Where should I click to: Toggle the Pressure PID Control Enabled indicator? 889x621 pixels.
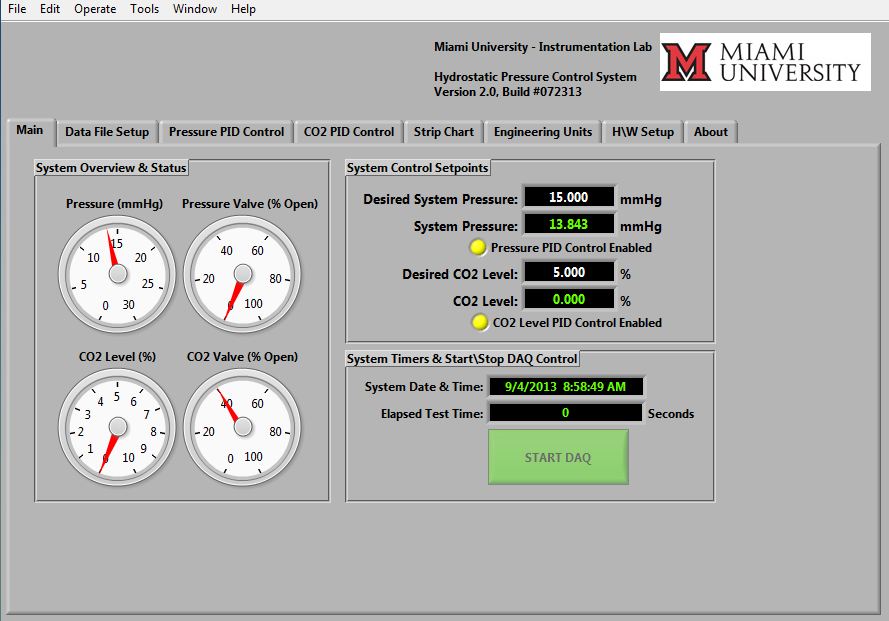(x=479, y=247)
